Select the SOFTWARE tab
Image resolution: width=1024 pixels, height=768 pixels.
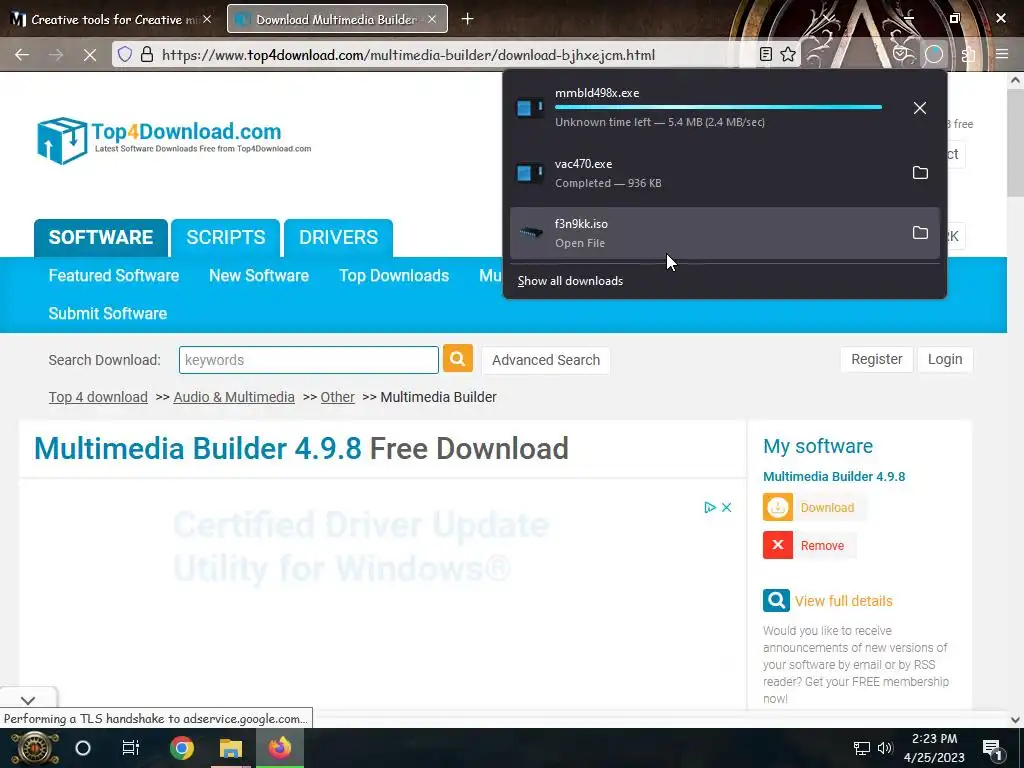click(x=101, y=238)
